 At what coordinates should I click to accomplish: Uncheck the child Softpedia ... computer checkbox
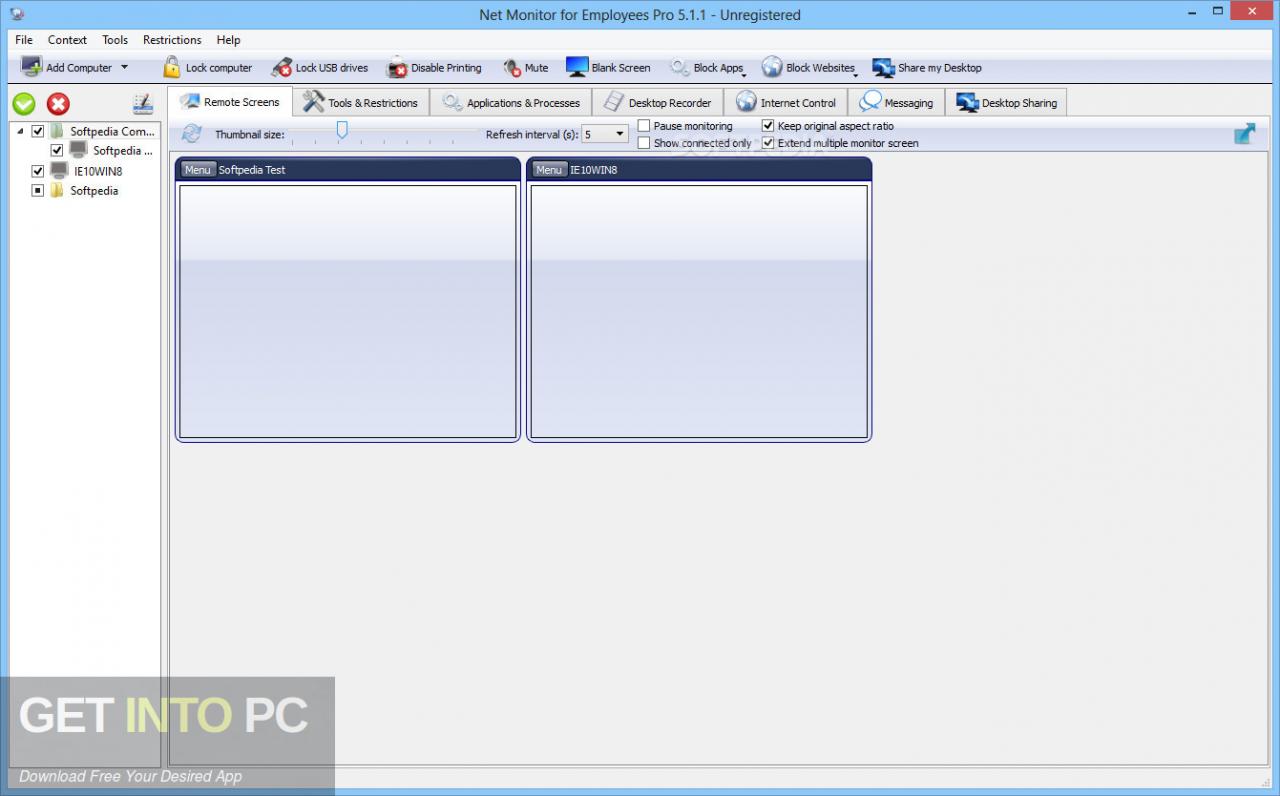click(x=57, y=151)
